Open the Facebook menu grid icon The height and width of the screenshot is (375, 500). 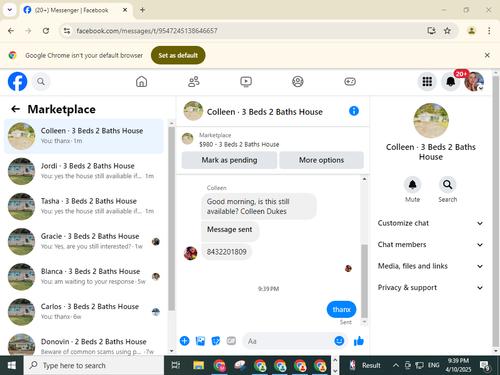427,81
